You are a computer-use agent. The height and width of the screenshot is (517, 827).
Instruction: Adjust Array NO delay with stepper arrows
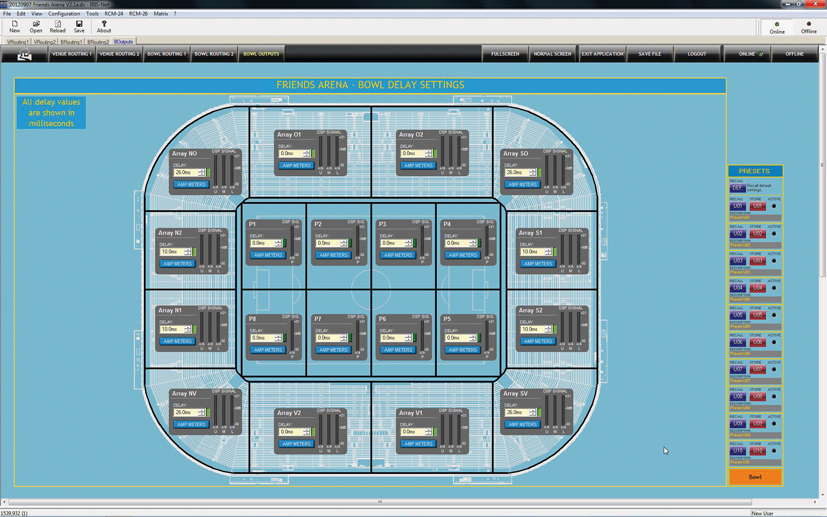click(201, 173)
